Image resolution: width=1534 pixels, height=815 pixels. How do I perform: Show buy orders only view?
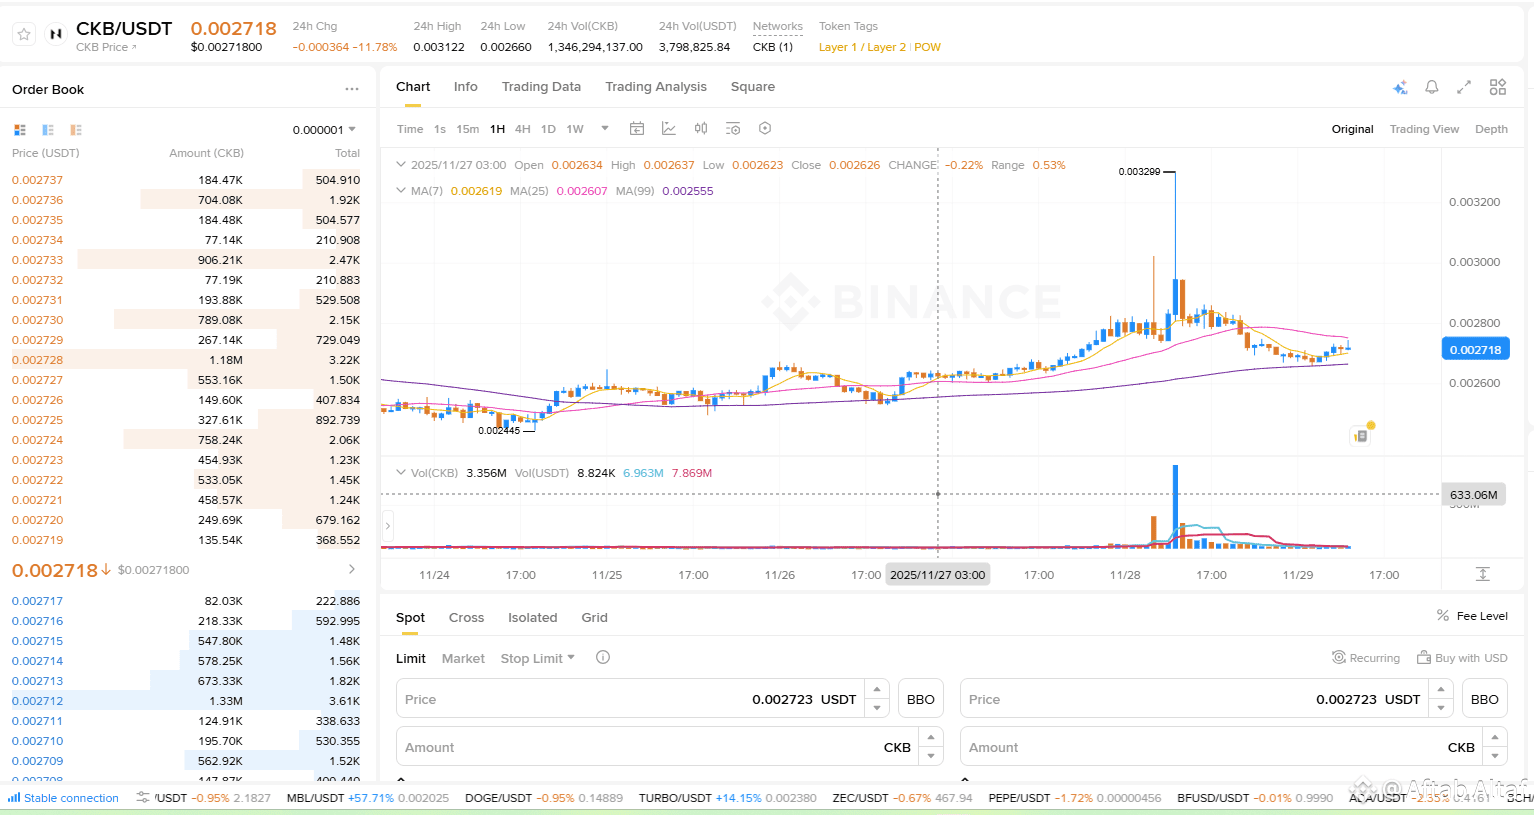(x=48, y=130)
